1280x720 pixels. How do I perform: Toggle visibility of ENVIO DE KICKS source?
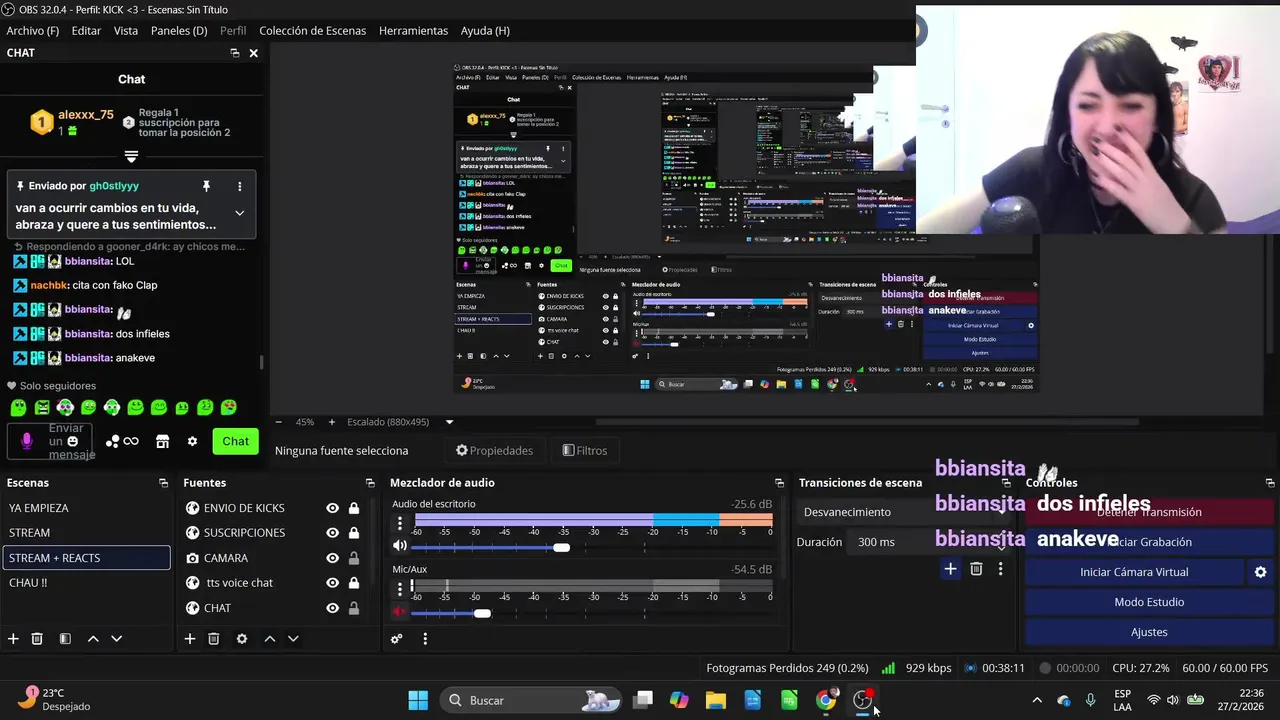[x=332, y=508]
